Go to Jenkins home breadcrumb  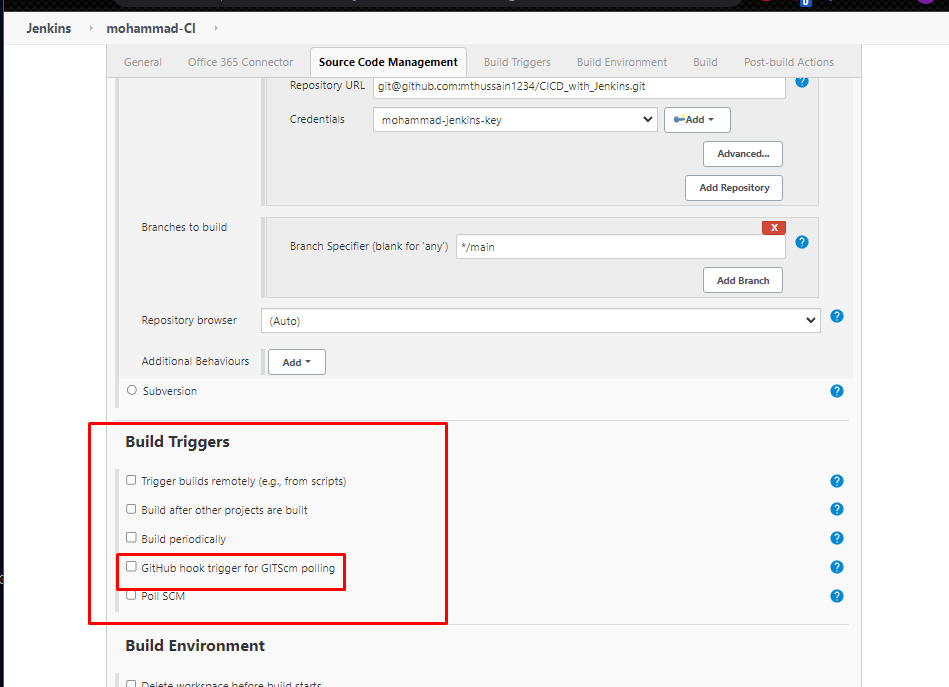click(x=48, y=28)
